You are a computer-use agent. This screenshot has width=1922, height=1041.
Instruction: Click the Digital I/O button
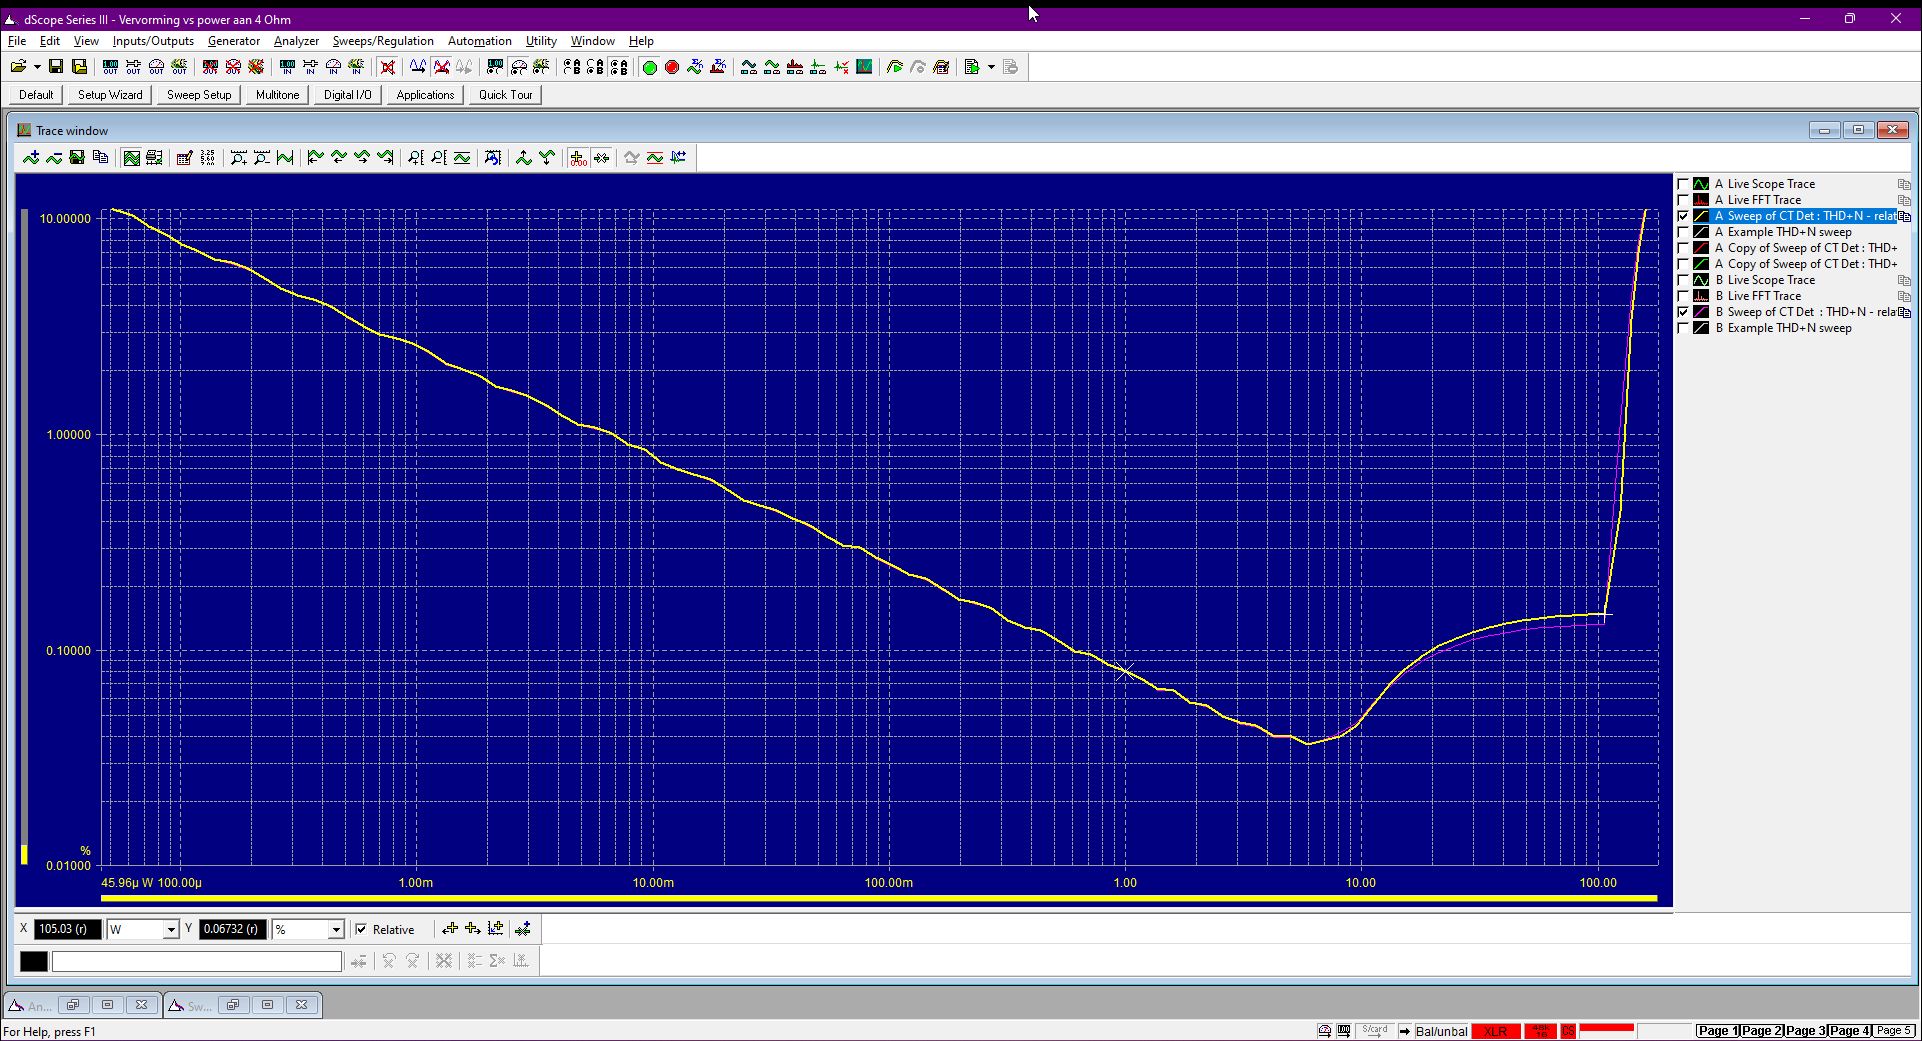point(347,95)
